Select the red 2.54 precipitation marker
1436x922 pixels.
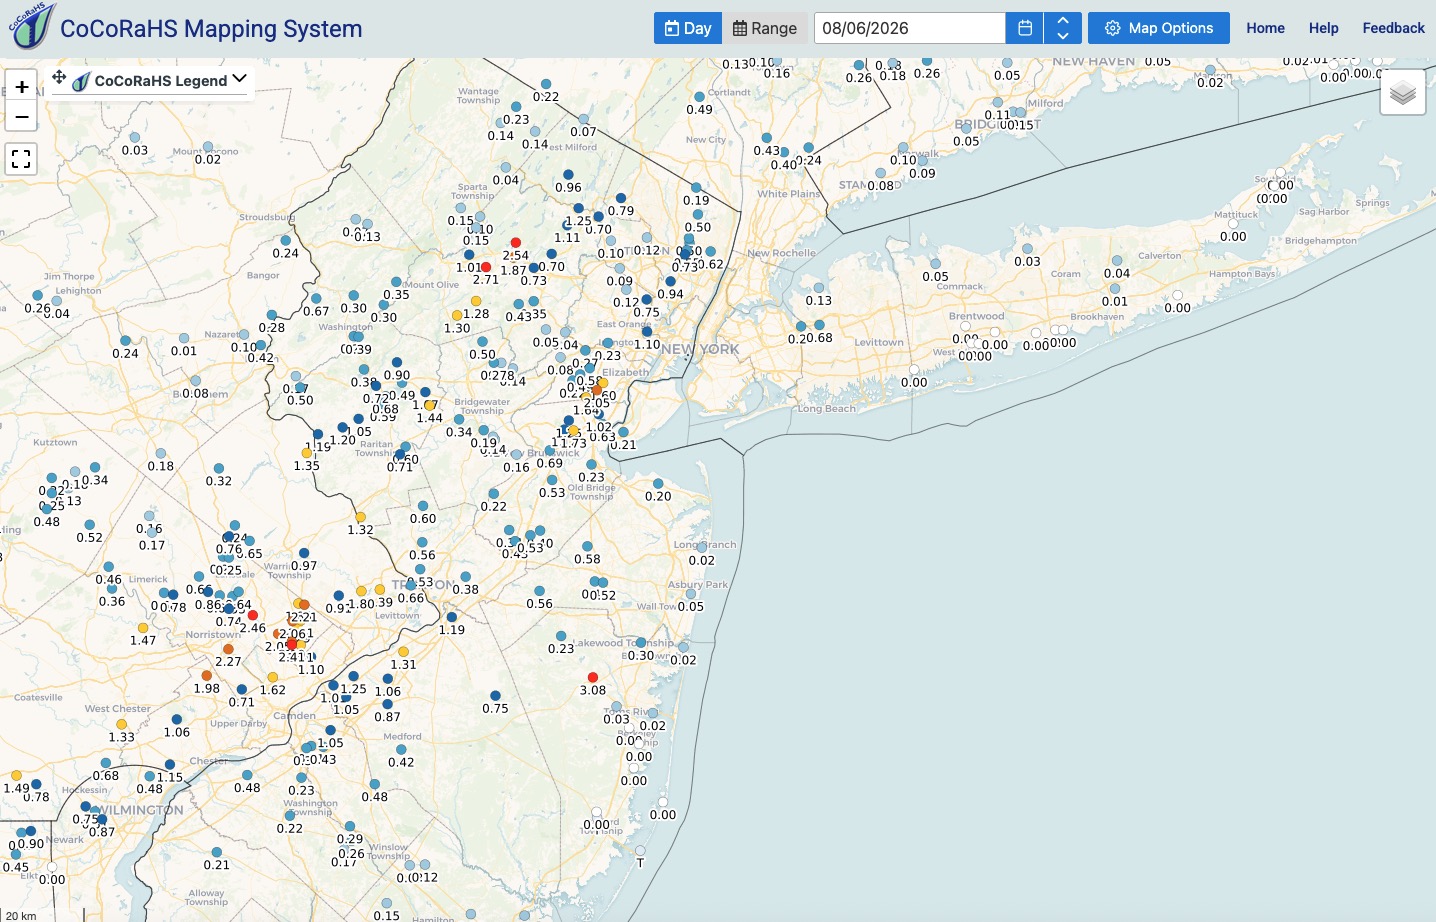pos(516,242)
